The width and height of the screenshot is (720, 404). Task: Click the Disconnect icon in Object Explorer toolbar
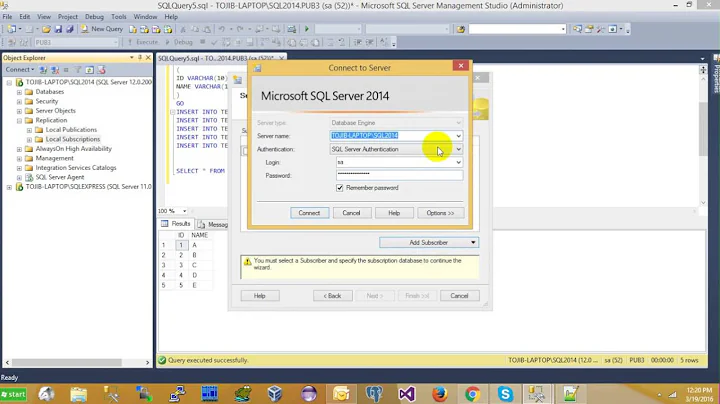55,70
